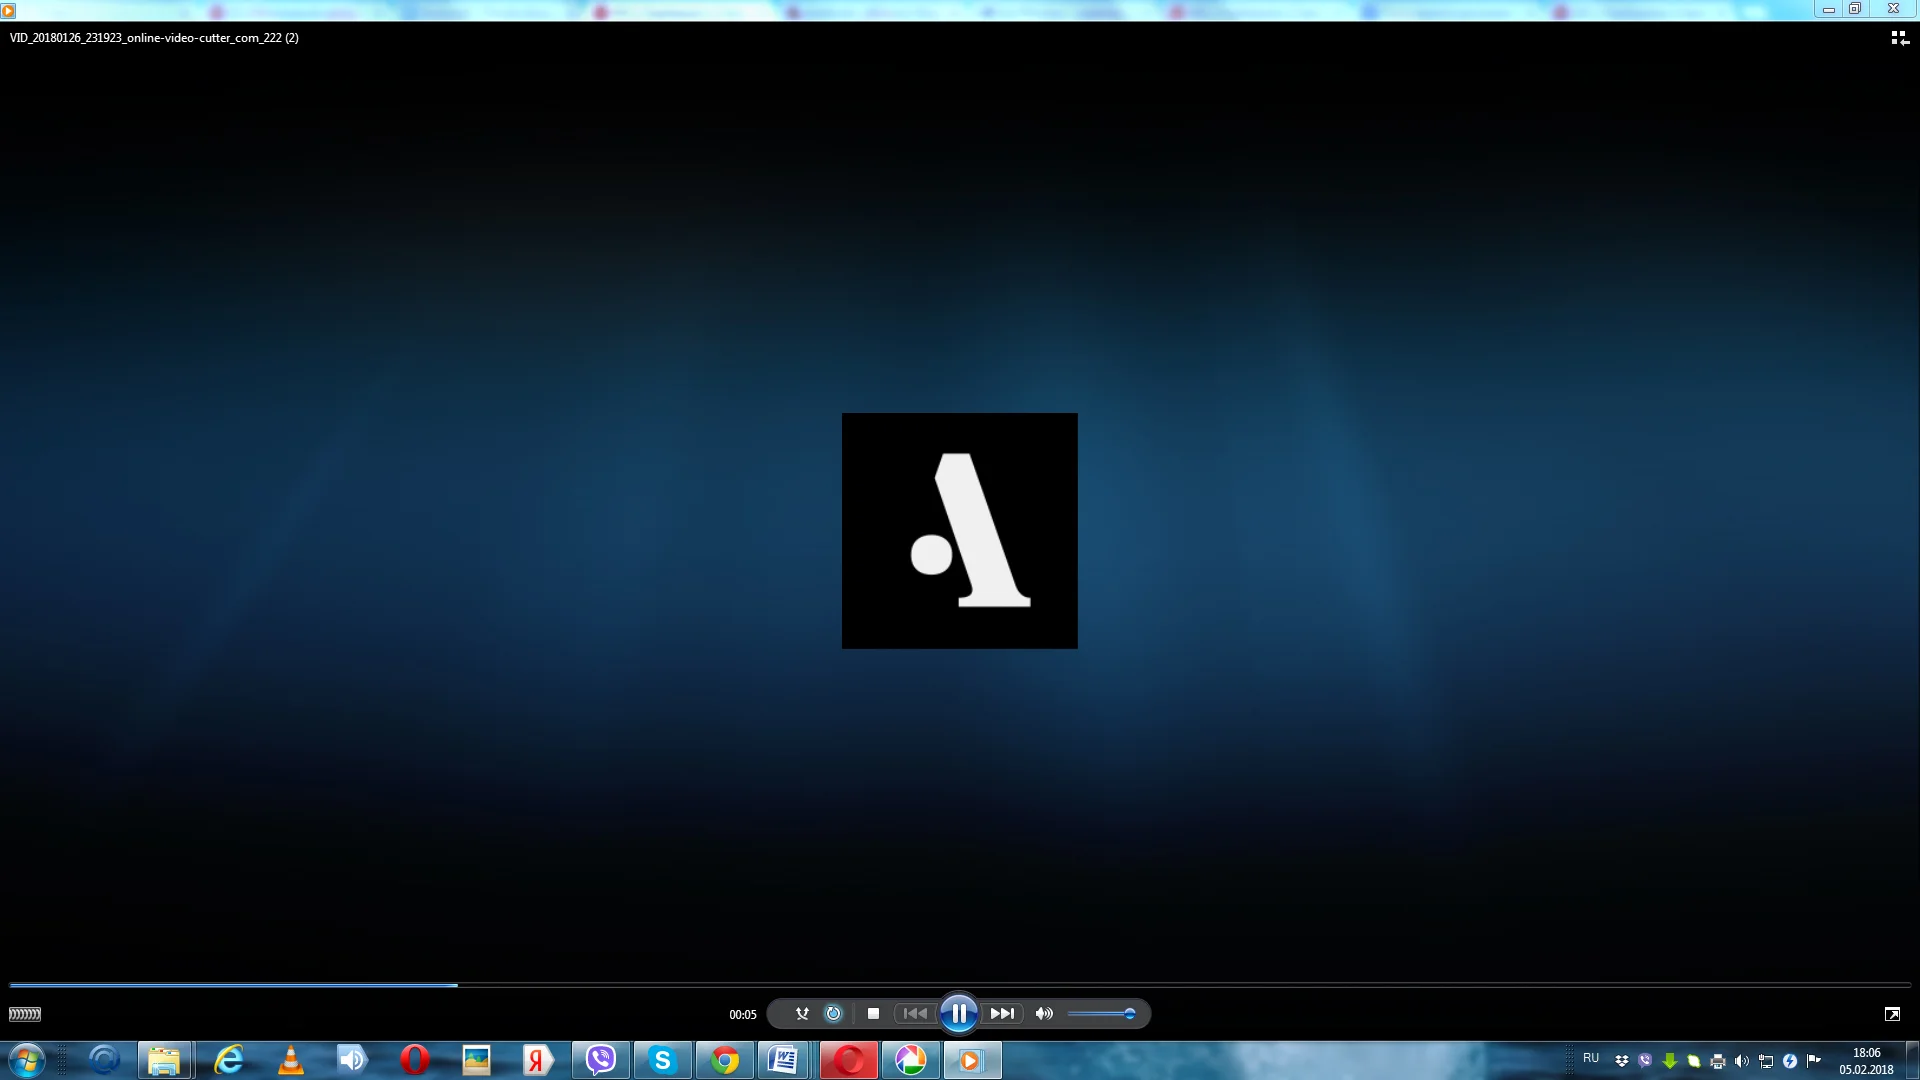Open the Viber taskbar button
This screenshot has height=1080, width=1920.
pos(601,1060)
